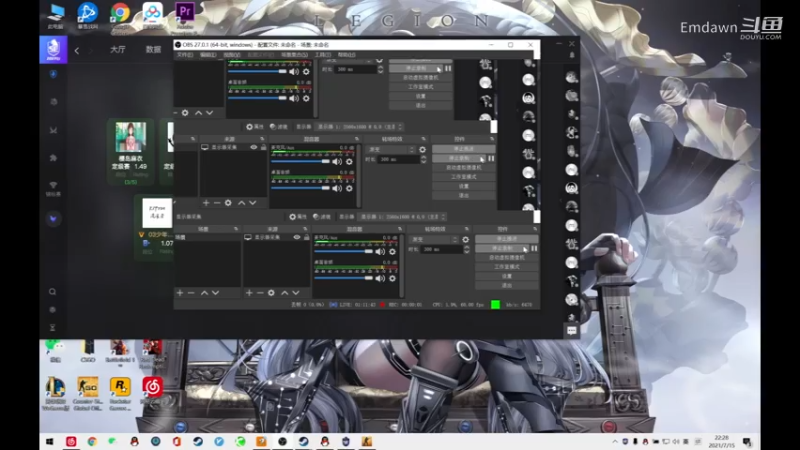
Task: Toggle display capture lock in main Sources dock
Action: pyautogui.click(x=307, y=237)
